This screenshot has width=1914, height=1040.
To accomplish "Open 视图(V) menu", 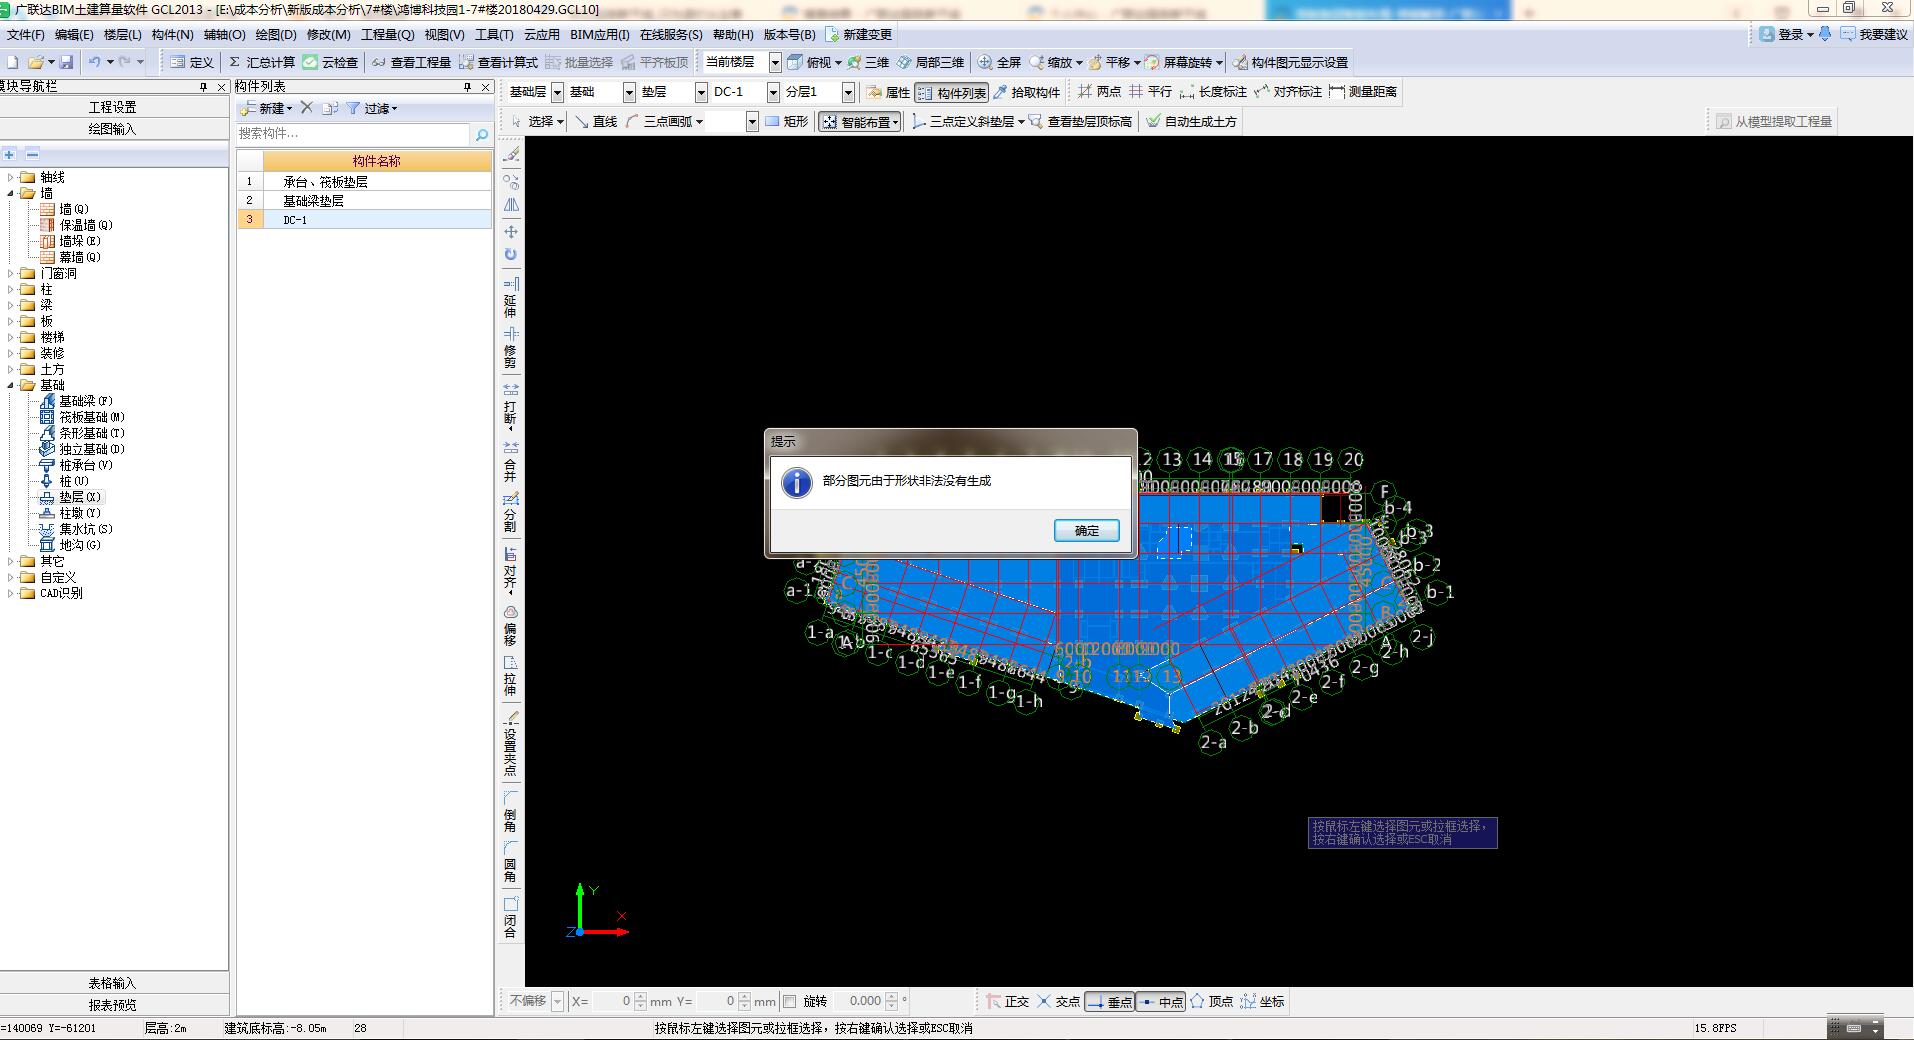I will coord(444,34).
